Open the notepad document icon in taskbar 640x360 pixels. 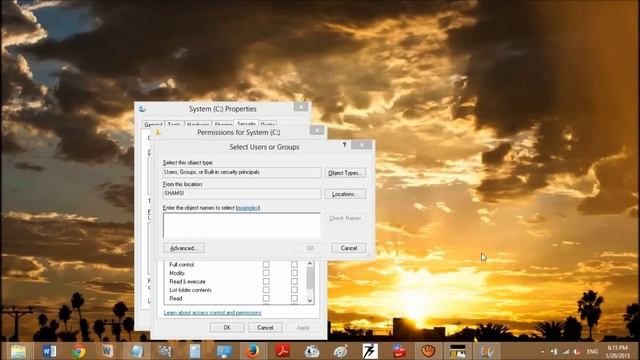point(195,351)
